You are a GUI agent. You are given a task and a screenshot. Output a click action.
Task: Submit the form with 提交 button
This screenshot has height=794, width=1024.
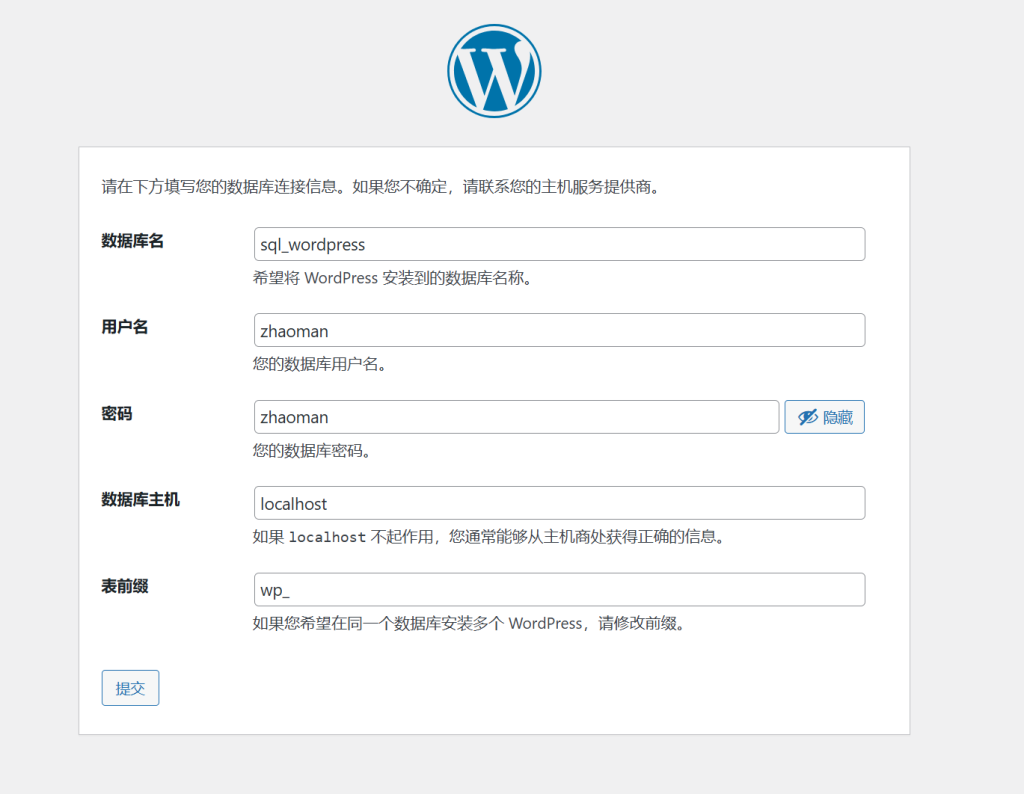pos(130,688)
